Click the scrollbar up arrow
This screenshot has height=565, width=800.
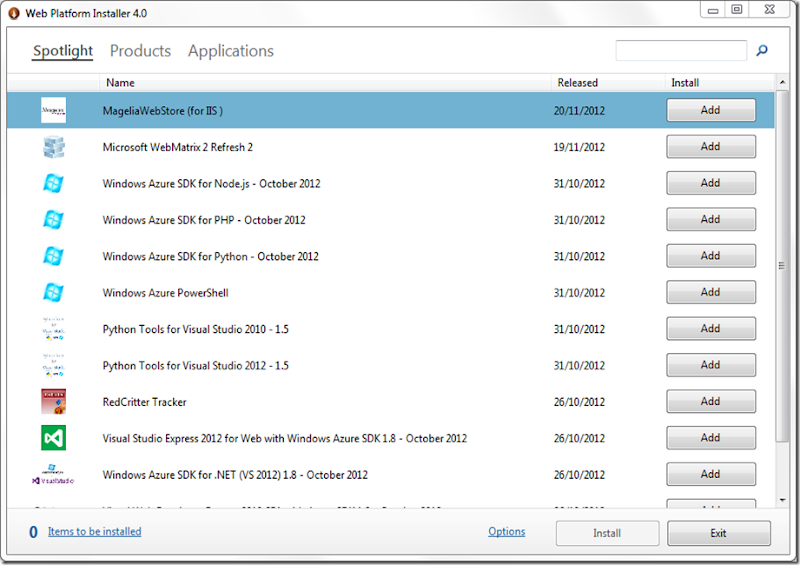point(782,82)
